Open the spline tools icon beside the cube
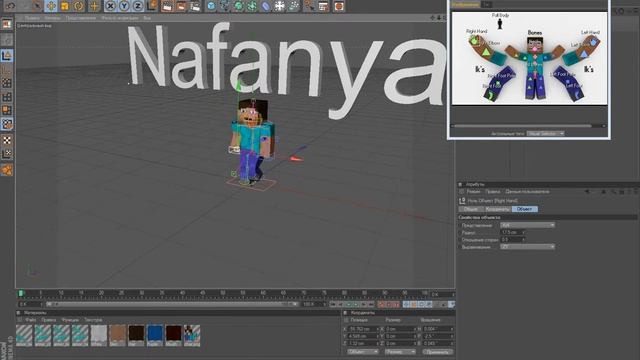 (225, 6)
